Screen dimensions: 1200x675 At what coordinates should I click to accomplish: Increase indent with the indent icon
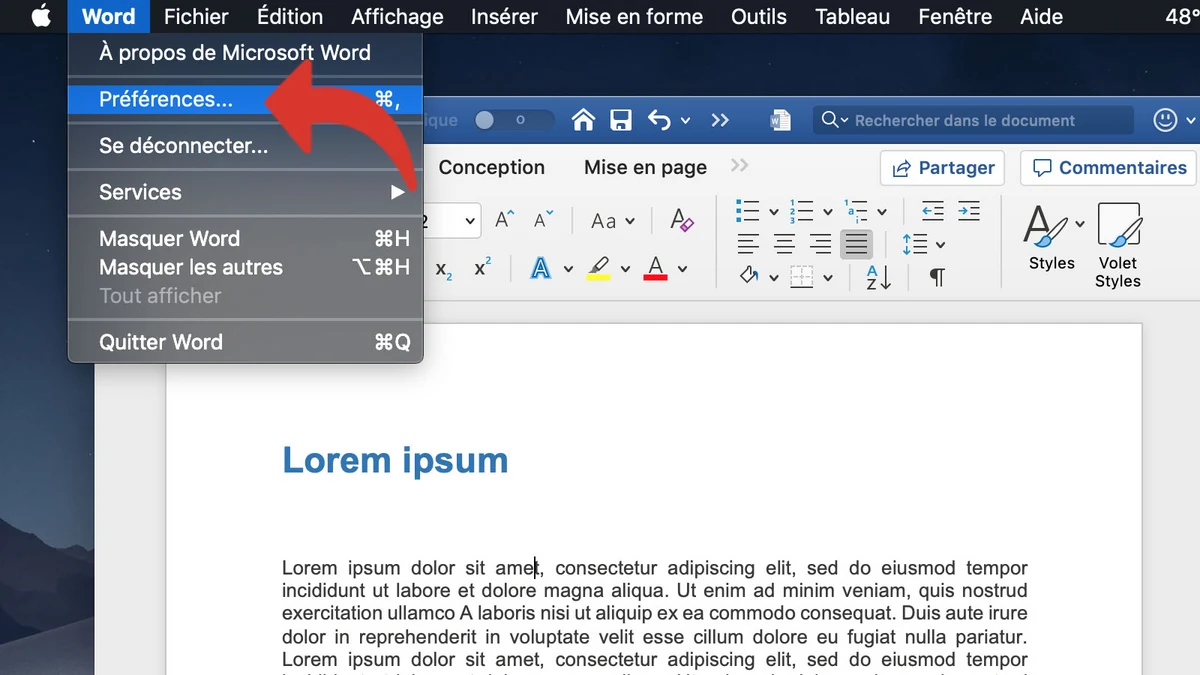point(968,211)
